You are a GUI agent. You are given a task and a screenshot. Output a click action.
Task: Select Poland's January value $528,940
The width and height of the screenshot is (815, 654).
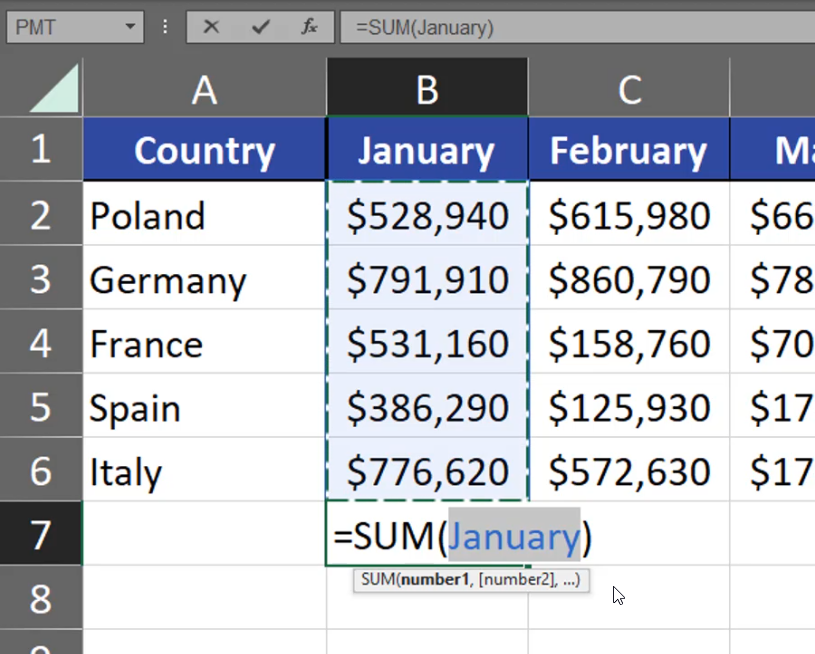[x=427, y=216]
